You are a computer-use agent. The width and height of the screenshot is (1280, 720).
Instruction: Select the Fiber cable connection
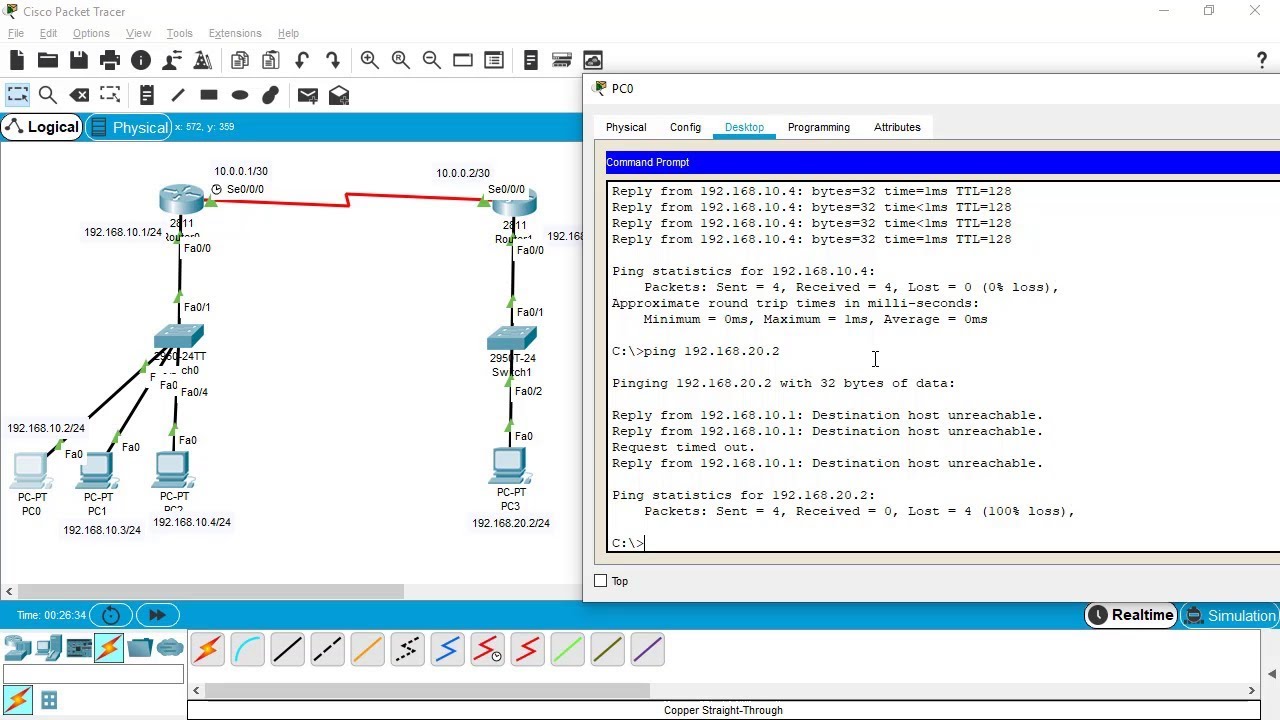[x=367, y=649]
